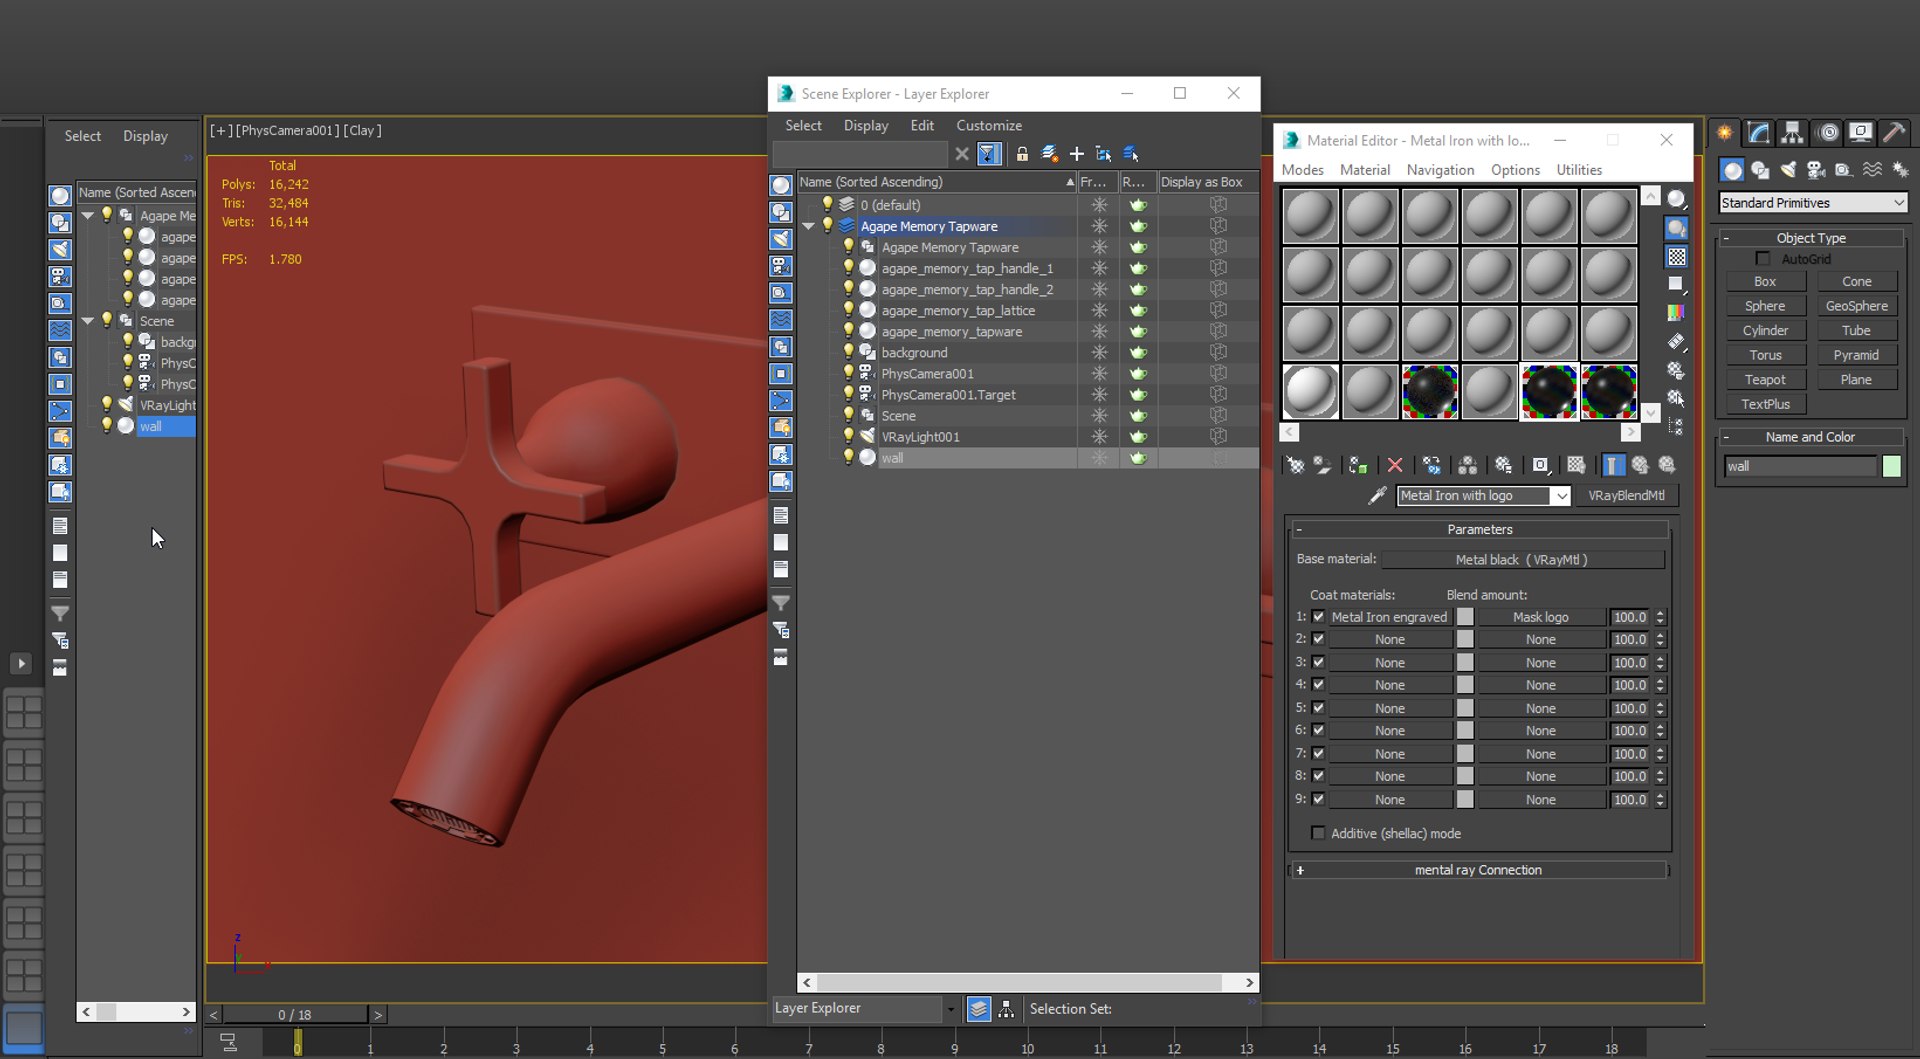Open the Utilities hammer panel tab
Screen dimensions: 1920x1059
point(1893,132)
